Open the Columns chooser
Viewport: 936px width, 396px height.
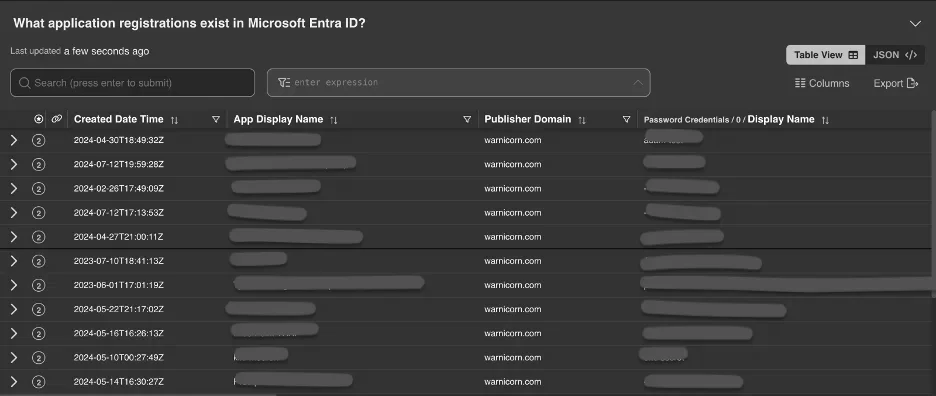tap(822, 83)
